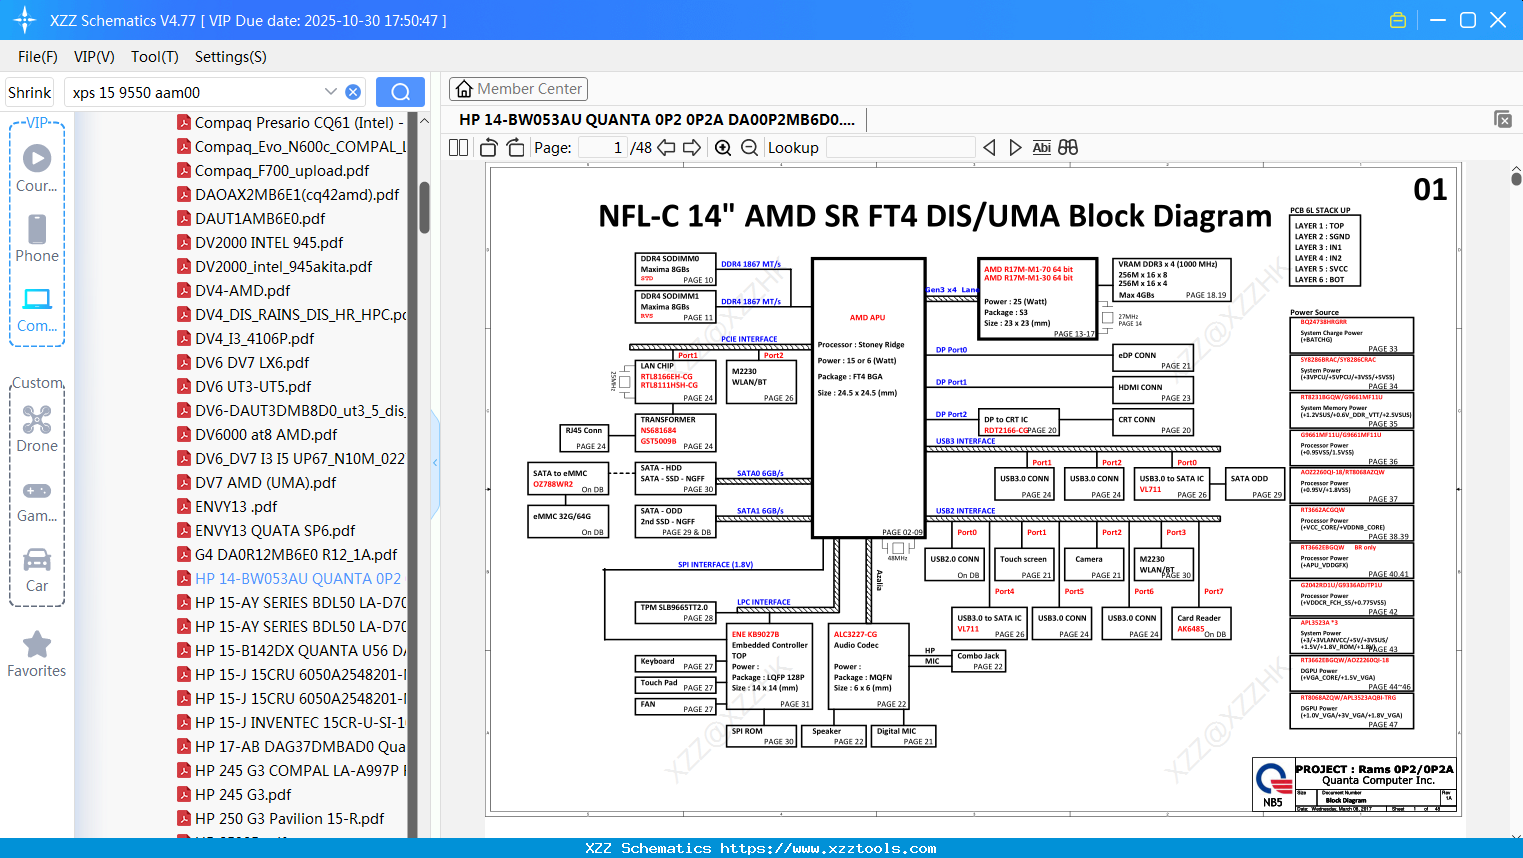Click the yellow gift box icon in title bar
Image resolution: width=1523 pixels, height=858 pixels.
(x=1398, y=20)
